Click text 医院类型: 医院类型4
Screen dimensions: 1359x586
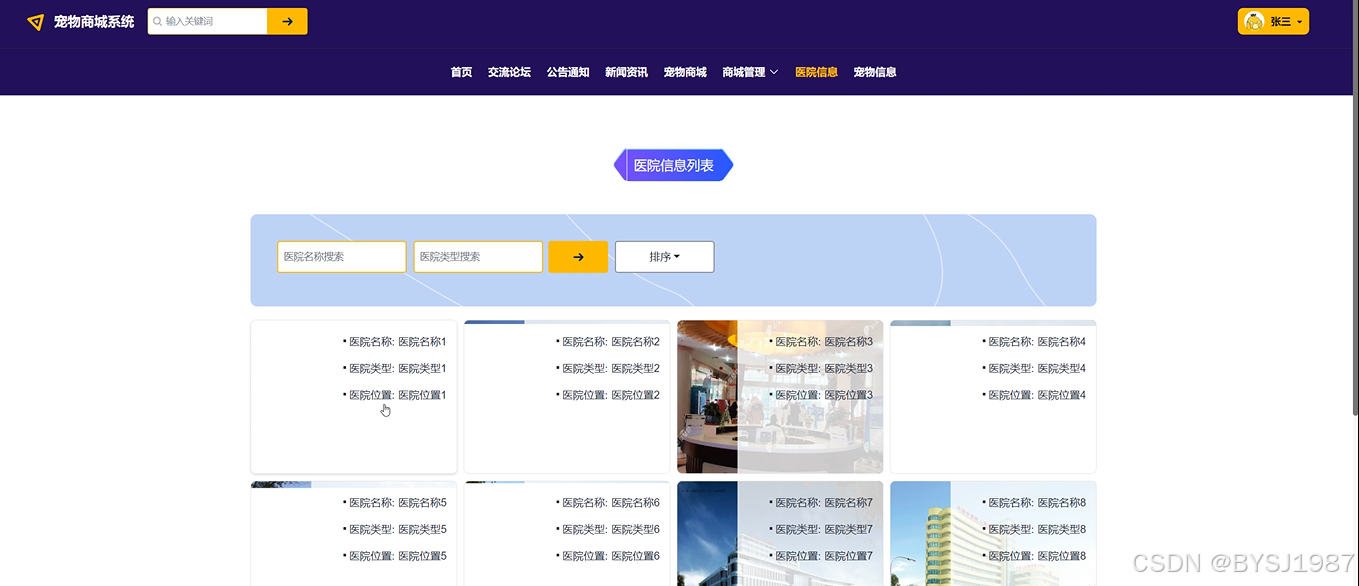[x=1037, y=368]
